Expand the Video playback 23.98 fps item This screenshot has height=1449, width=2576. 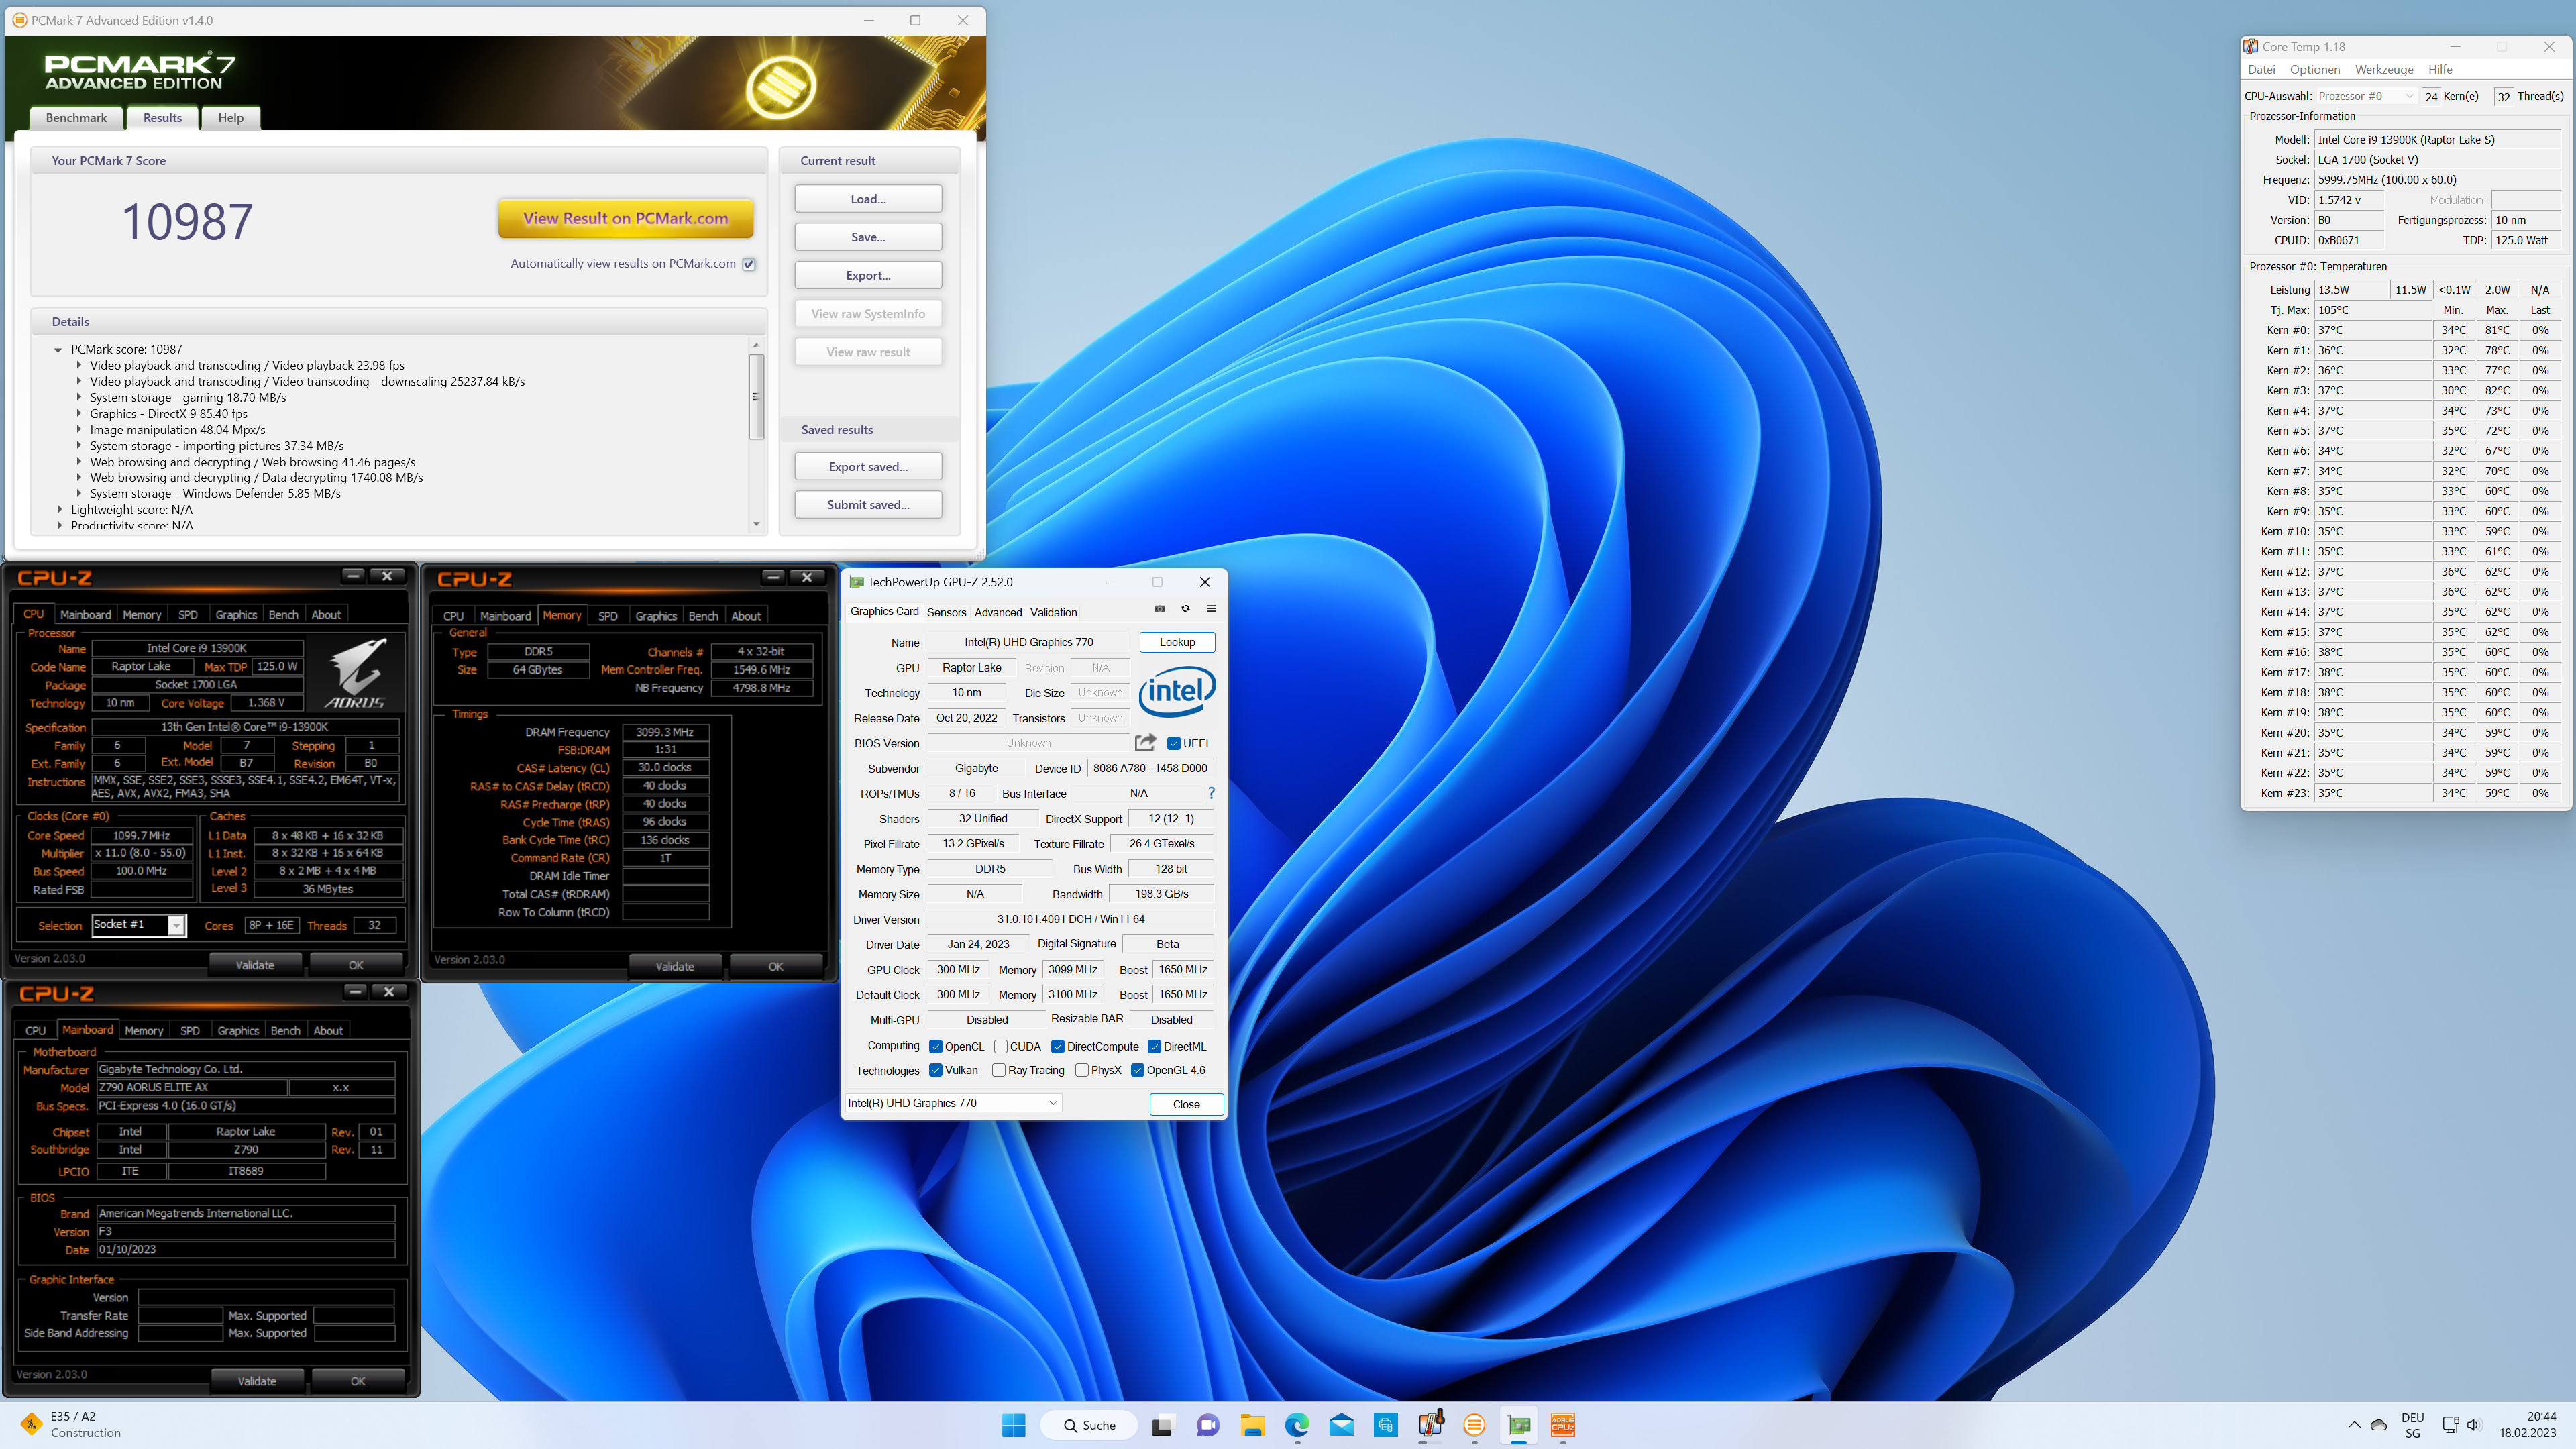(x=79, y=366)
